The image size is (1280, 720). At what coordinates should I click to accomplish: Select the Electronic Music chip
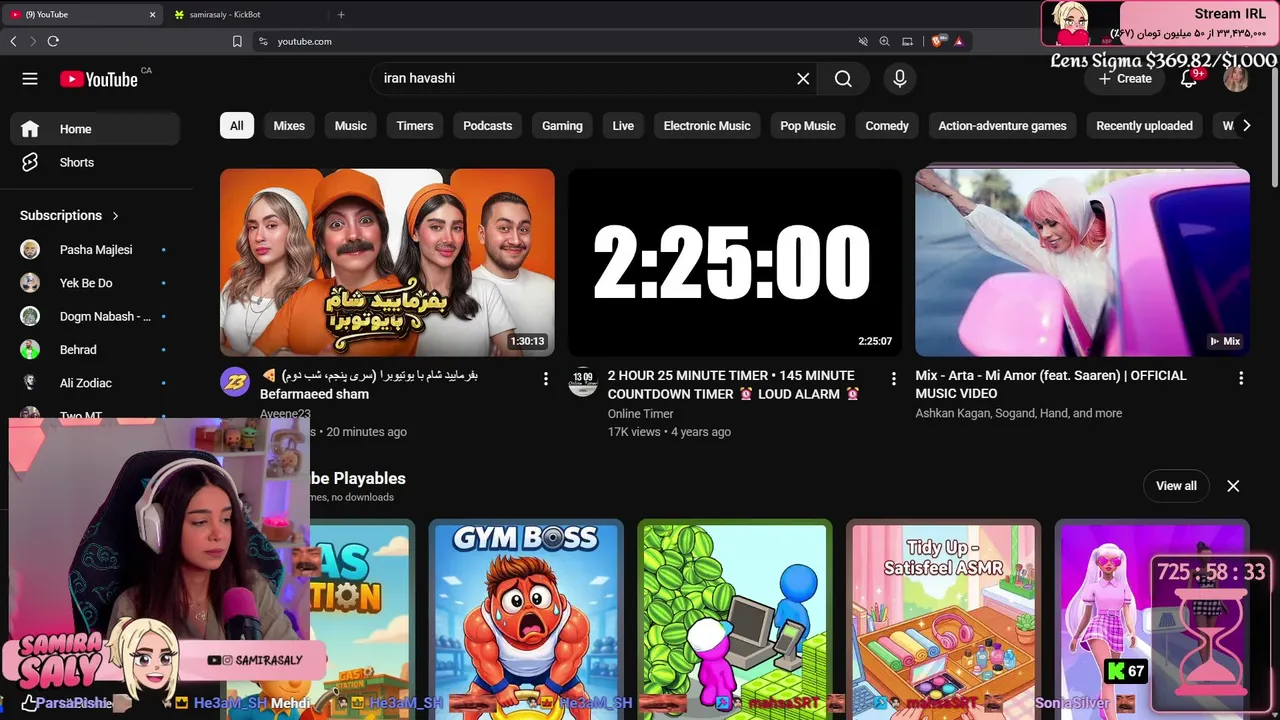[707, 126]
